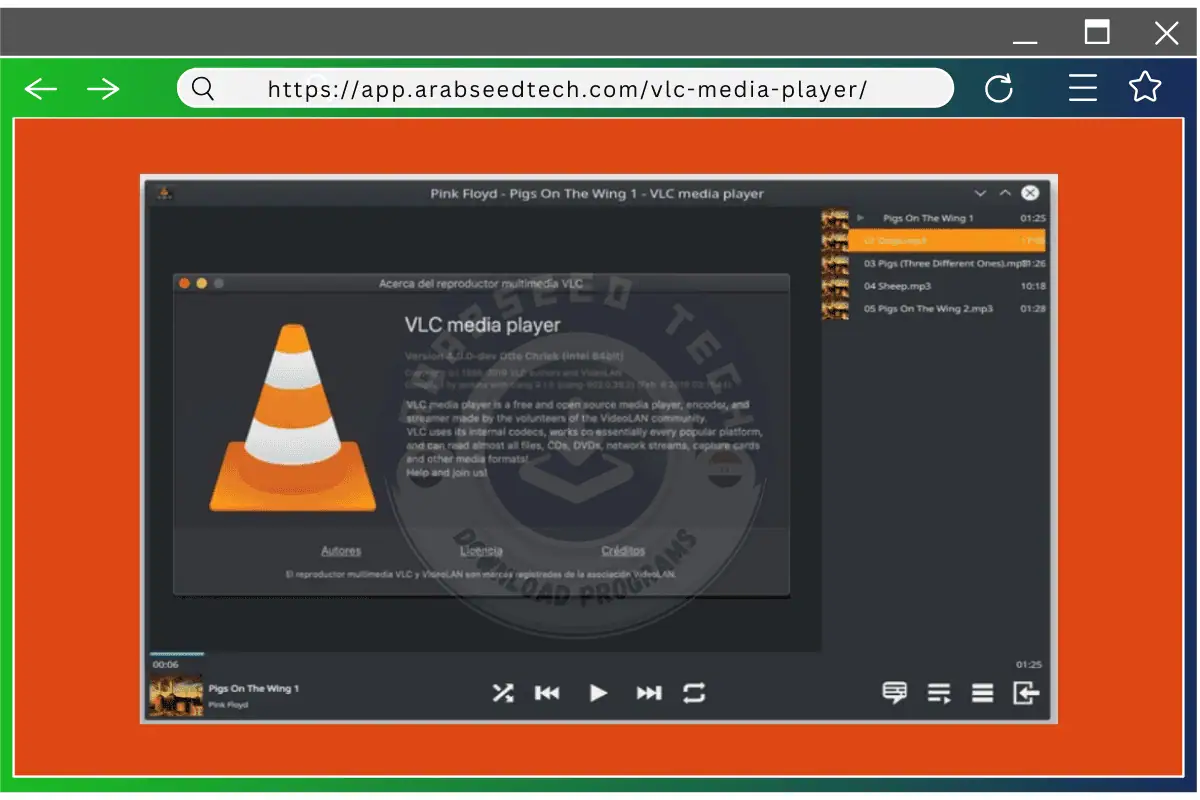Click the previous track icon
Screen dimensions: 1200x800
click(547, 692)
